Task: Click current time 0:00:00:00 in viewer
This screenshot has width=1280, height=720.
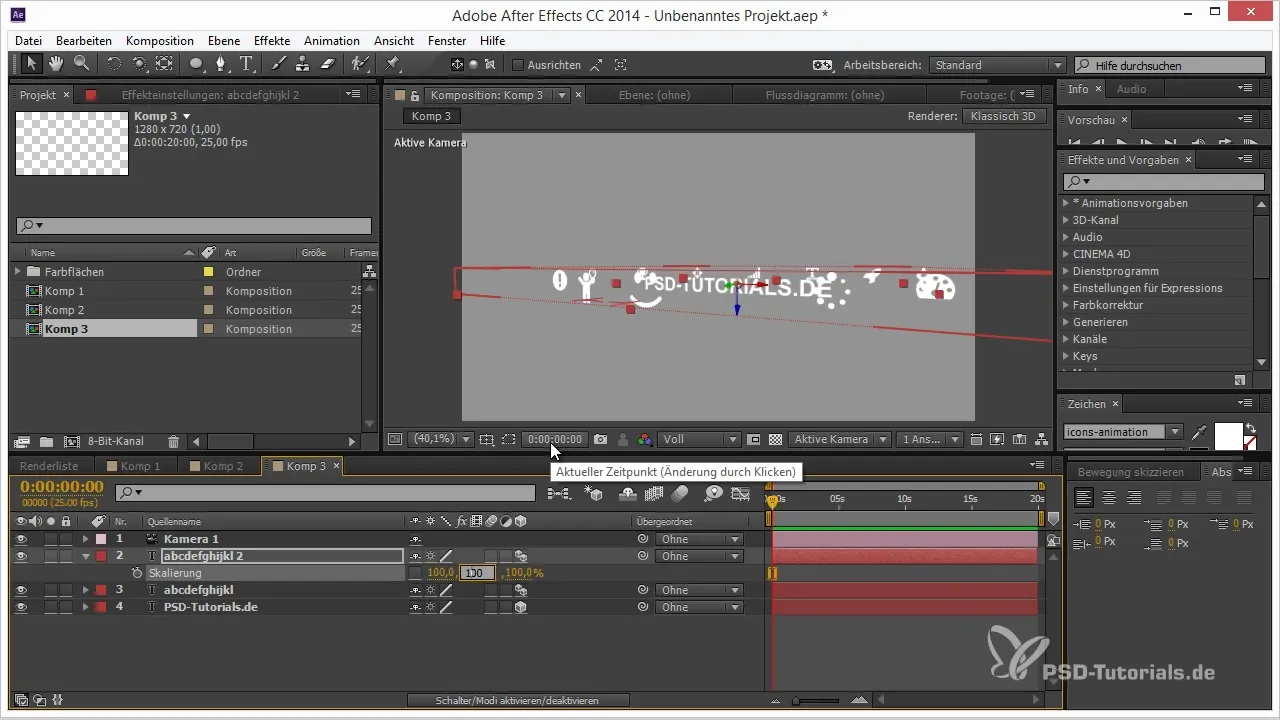Action: point(554,439)
